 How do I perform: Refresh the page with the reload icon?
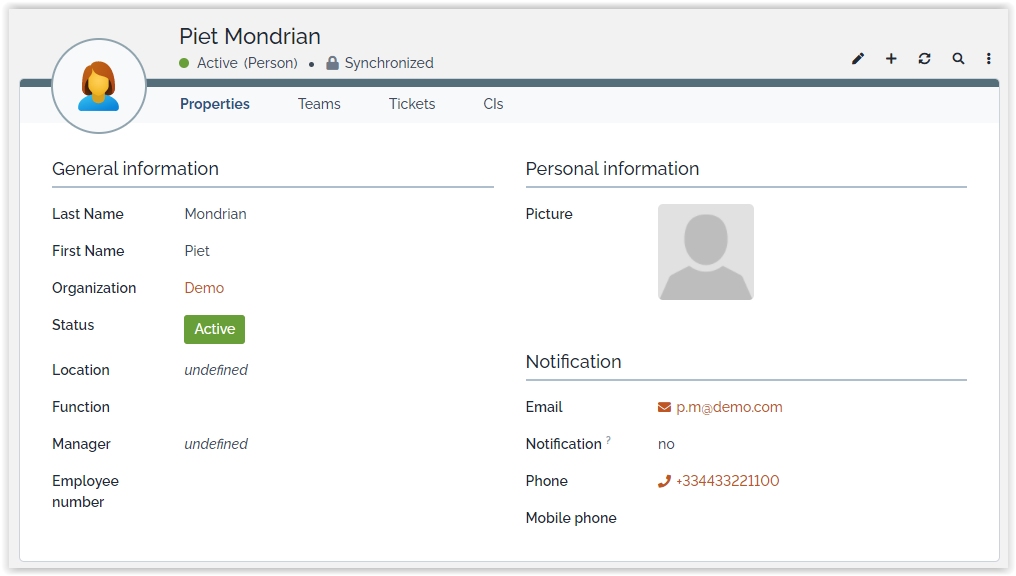[x=924, y=59]
